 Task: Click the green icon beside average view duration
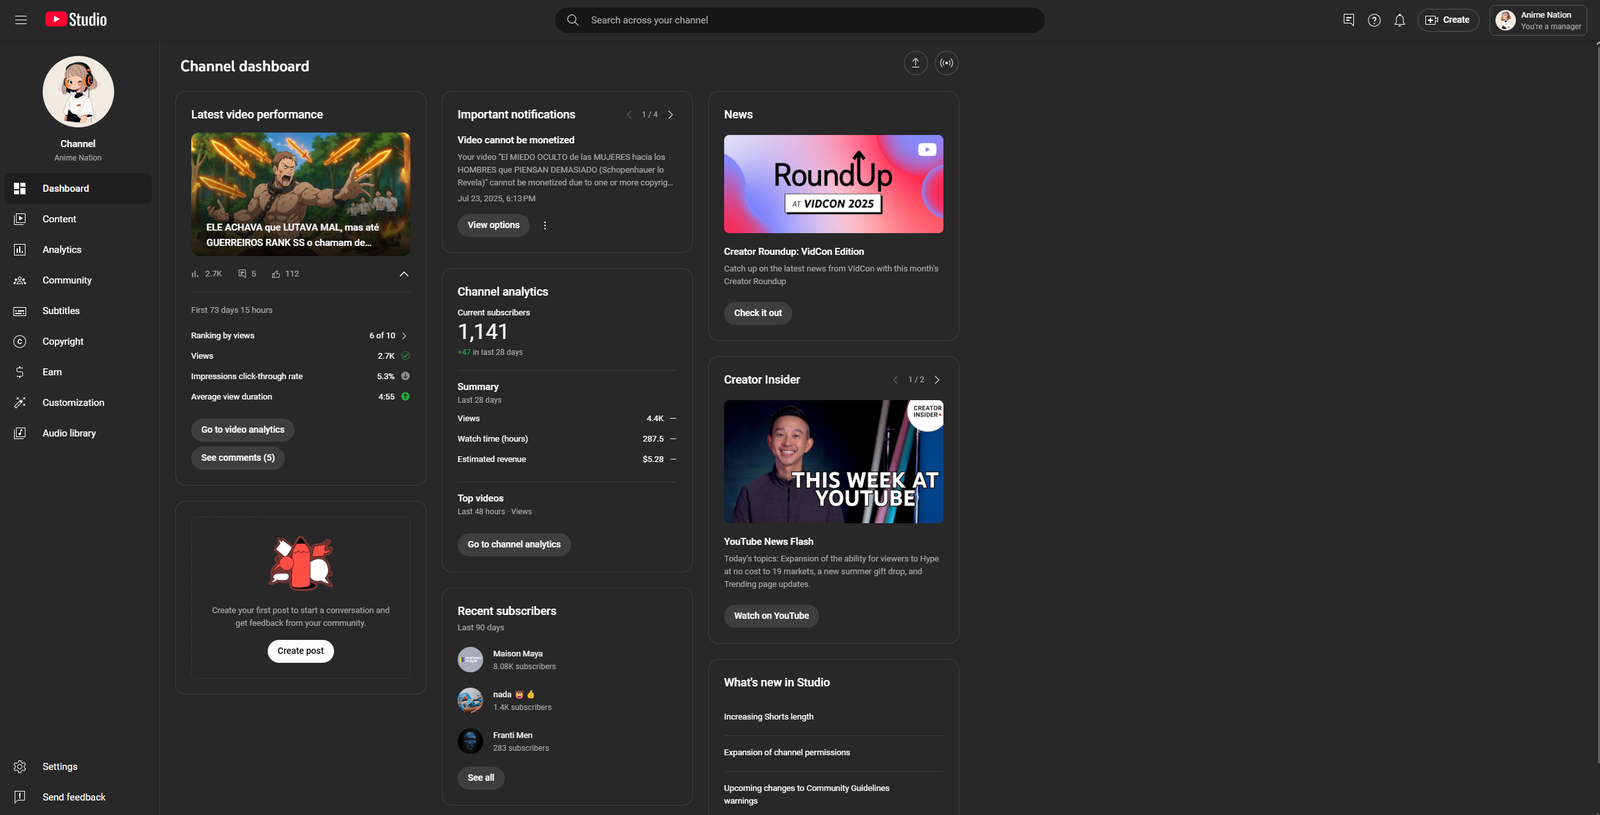coord(405,397)
